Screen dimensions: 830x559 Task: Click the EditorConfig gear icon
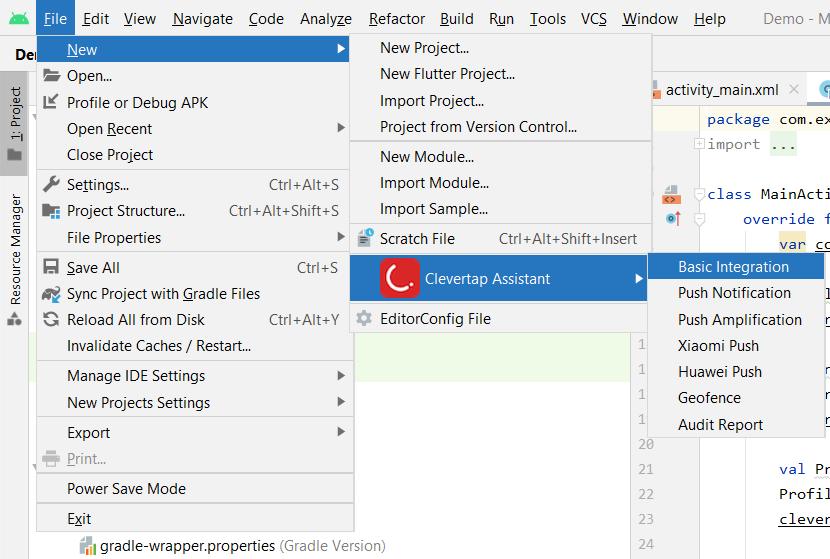[364, 318]
